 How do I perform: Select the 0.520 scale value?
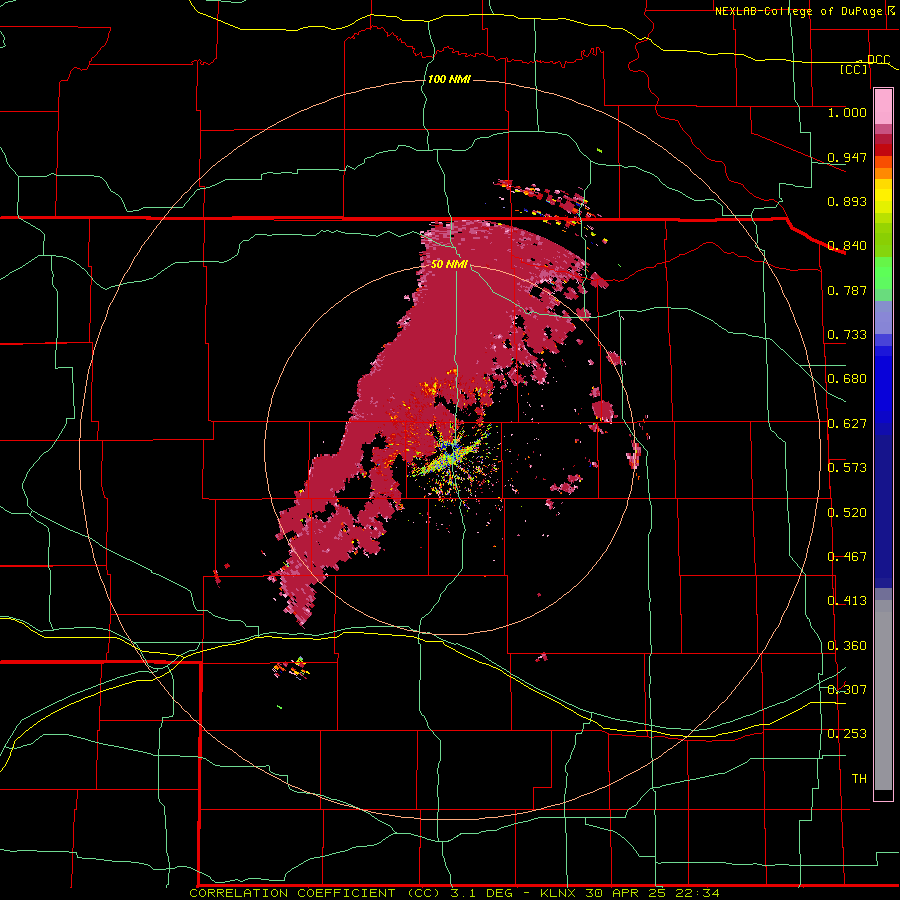[847, 513]
